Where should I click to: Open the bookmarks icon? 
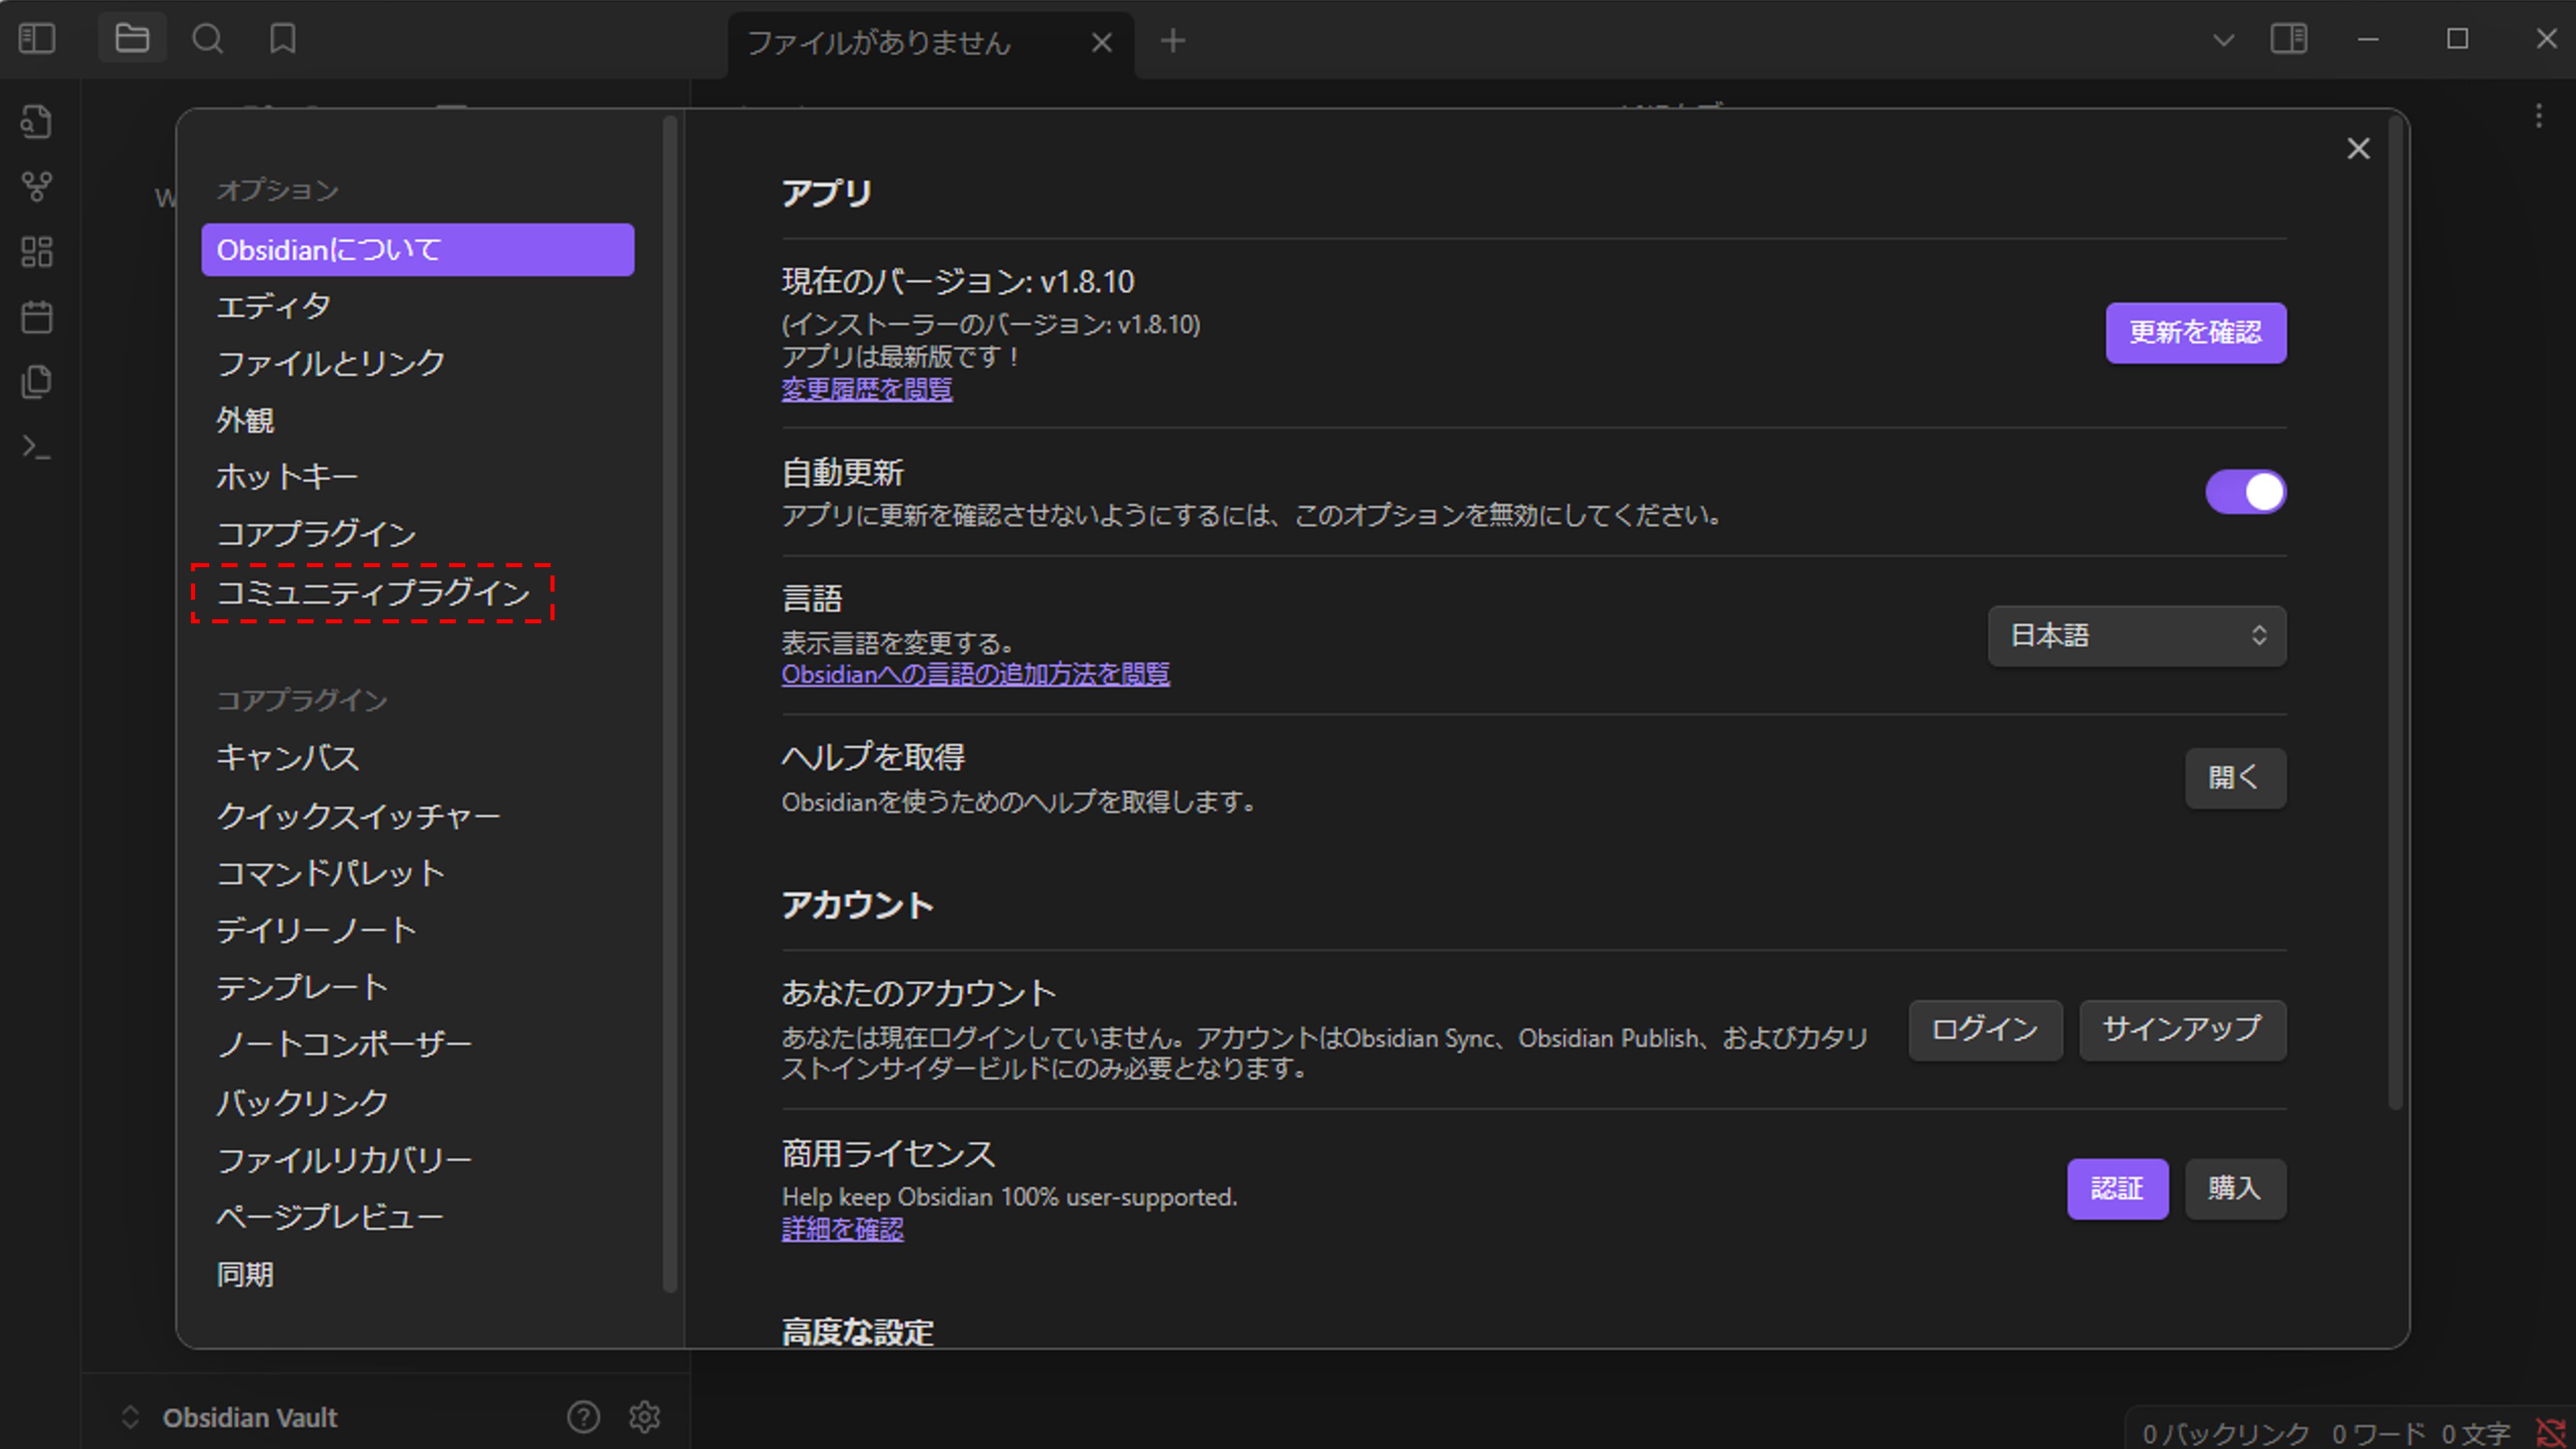[x=283, y=39]
